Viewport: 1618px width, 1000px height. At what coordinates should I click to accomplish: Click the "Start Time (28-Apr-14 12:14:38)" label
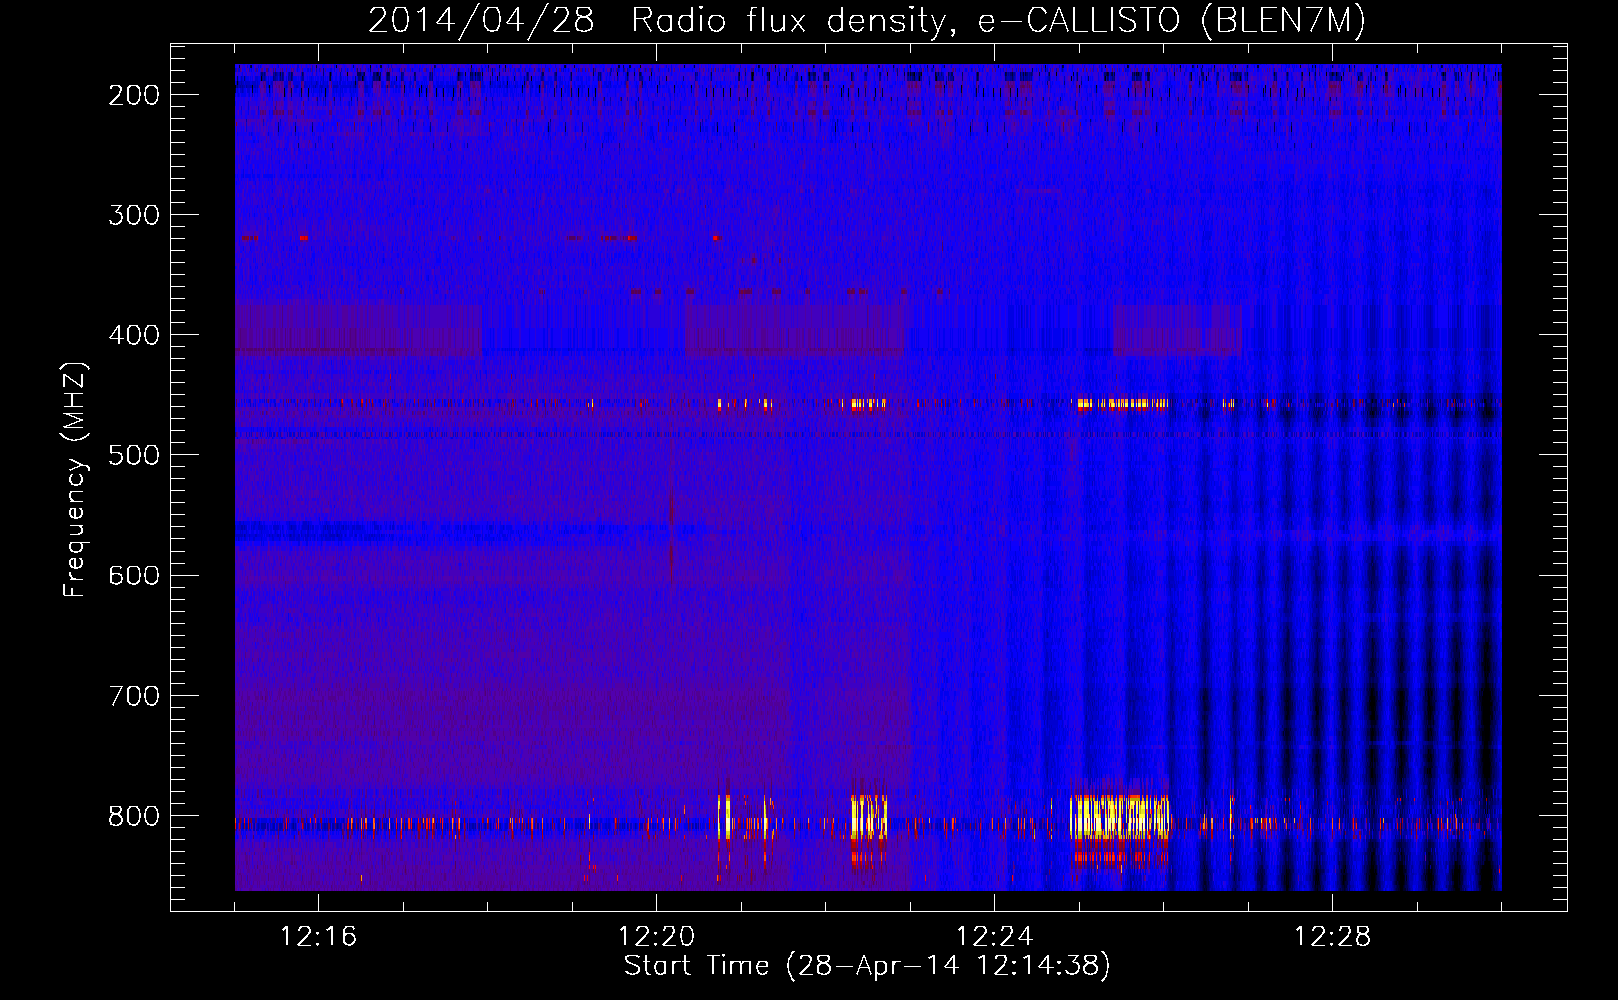click(867, 966)
